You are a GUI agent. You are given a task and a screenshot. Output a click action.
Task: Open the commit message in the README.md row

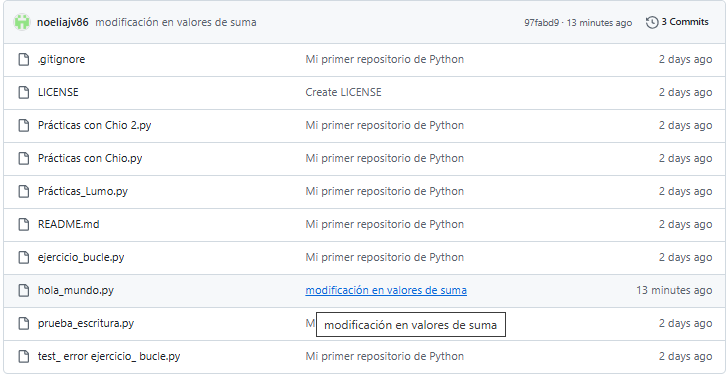(x=384, y=224)
